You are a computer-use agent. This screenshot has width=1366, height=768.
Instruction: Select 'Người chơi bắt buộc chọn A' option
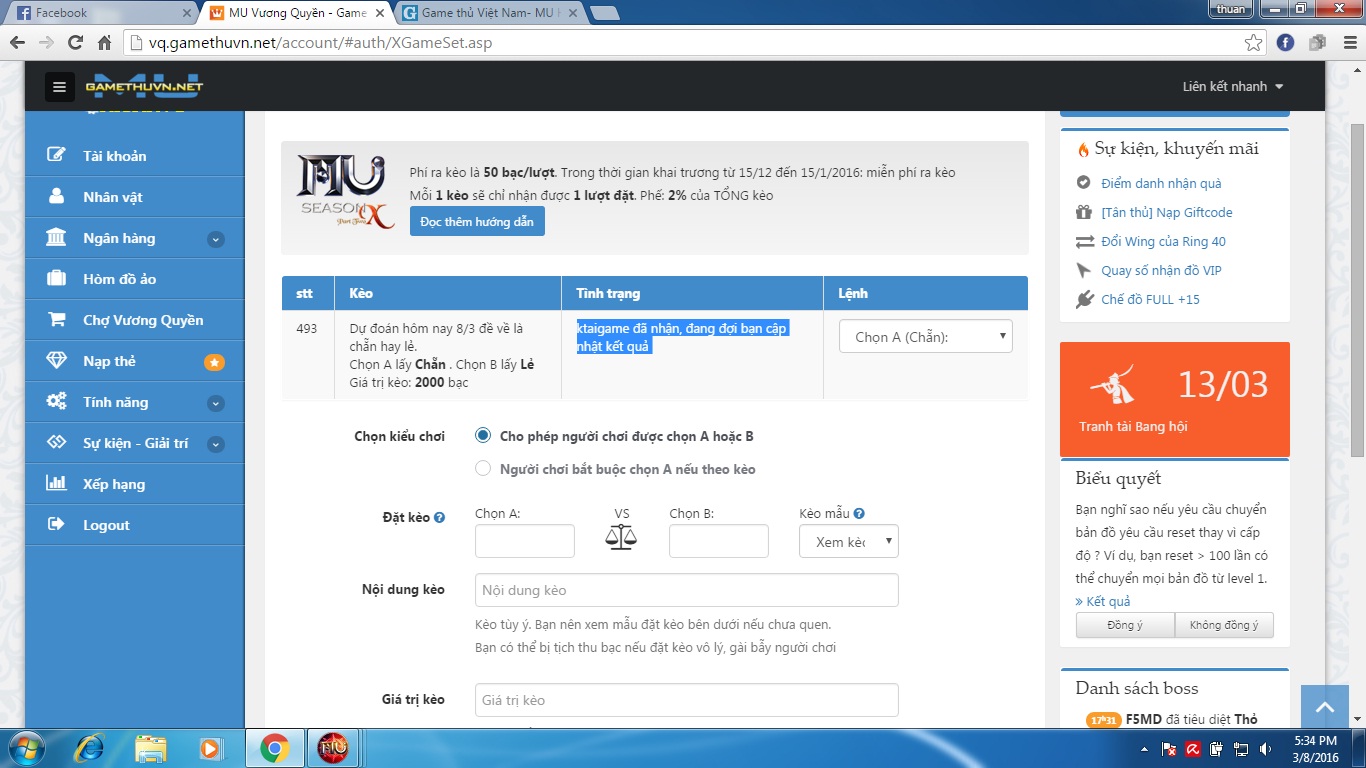pos(483,469)
